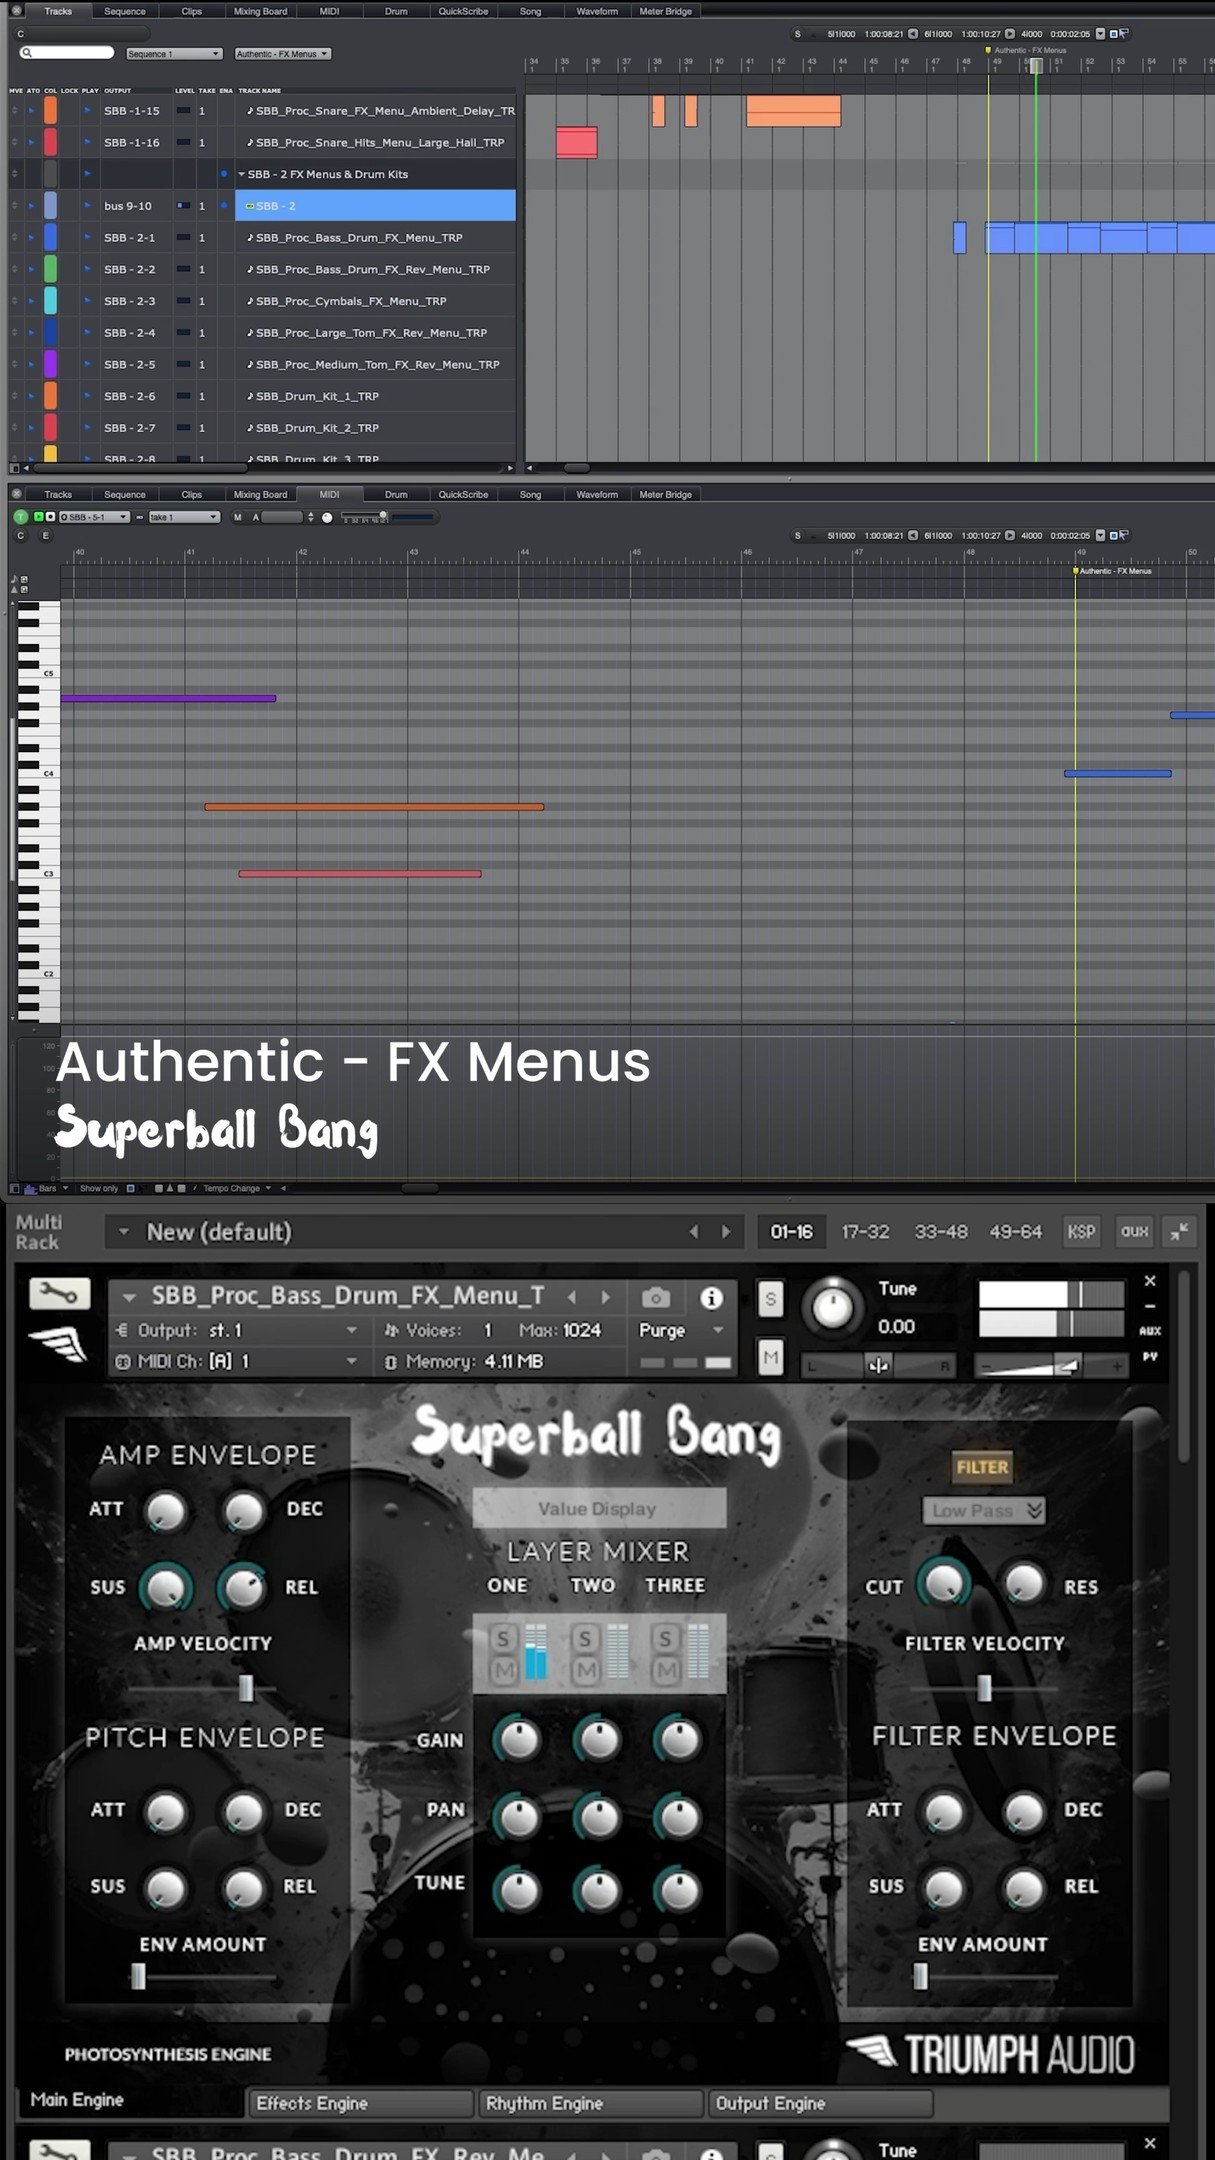This screenshot has height=2160, width=1215.
Task: Switch to Drum tab in top window
Action: coord(396,11)
